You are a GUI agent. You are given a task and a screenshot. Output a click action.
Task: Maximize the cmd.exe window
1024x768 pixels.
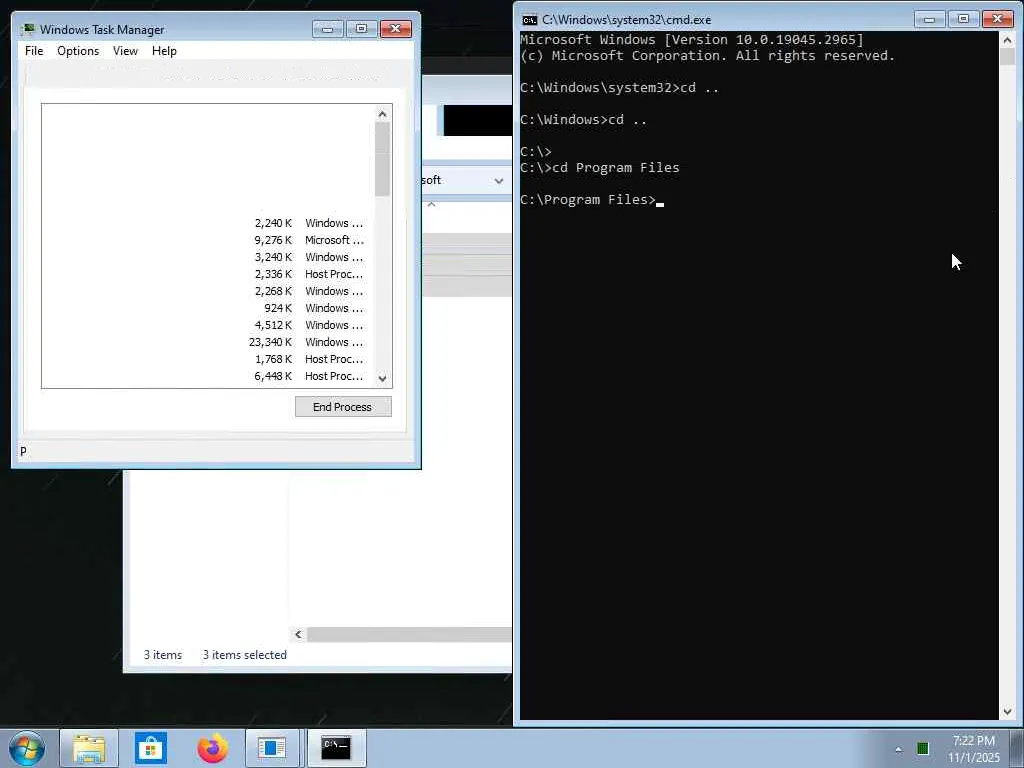tap(963, 19)
